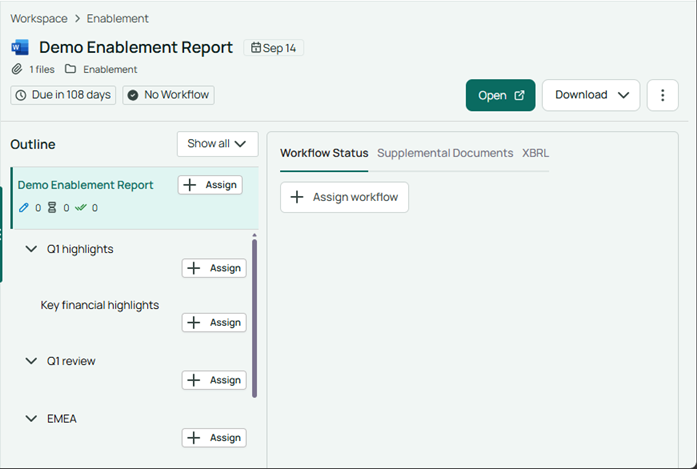Open the three-dot more options menu
The height and width of the screenshot is (469, 697).
point(662,95)
